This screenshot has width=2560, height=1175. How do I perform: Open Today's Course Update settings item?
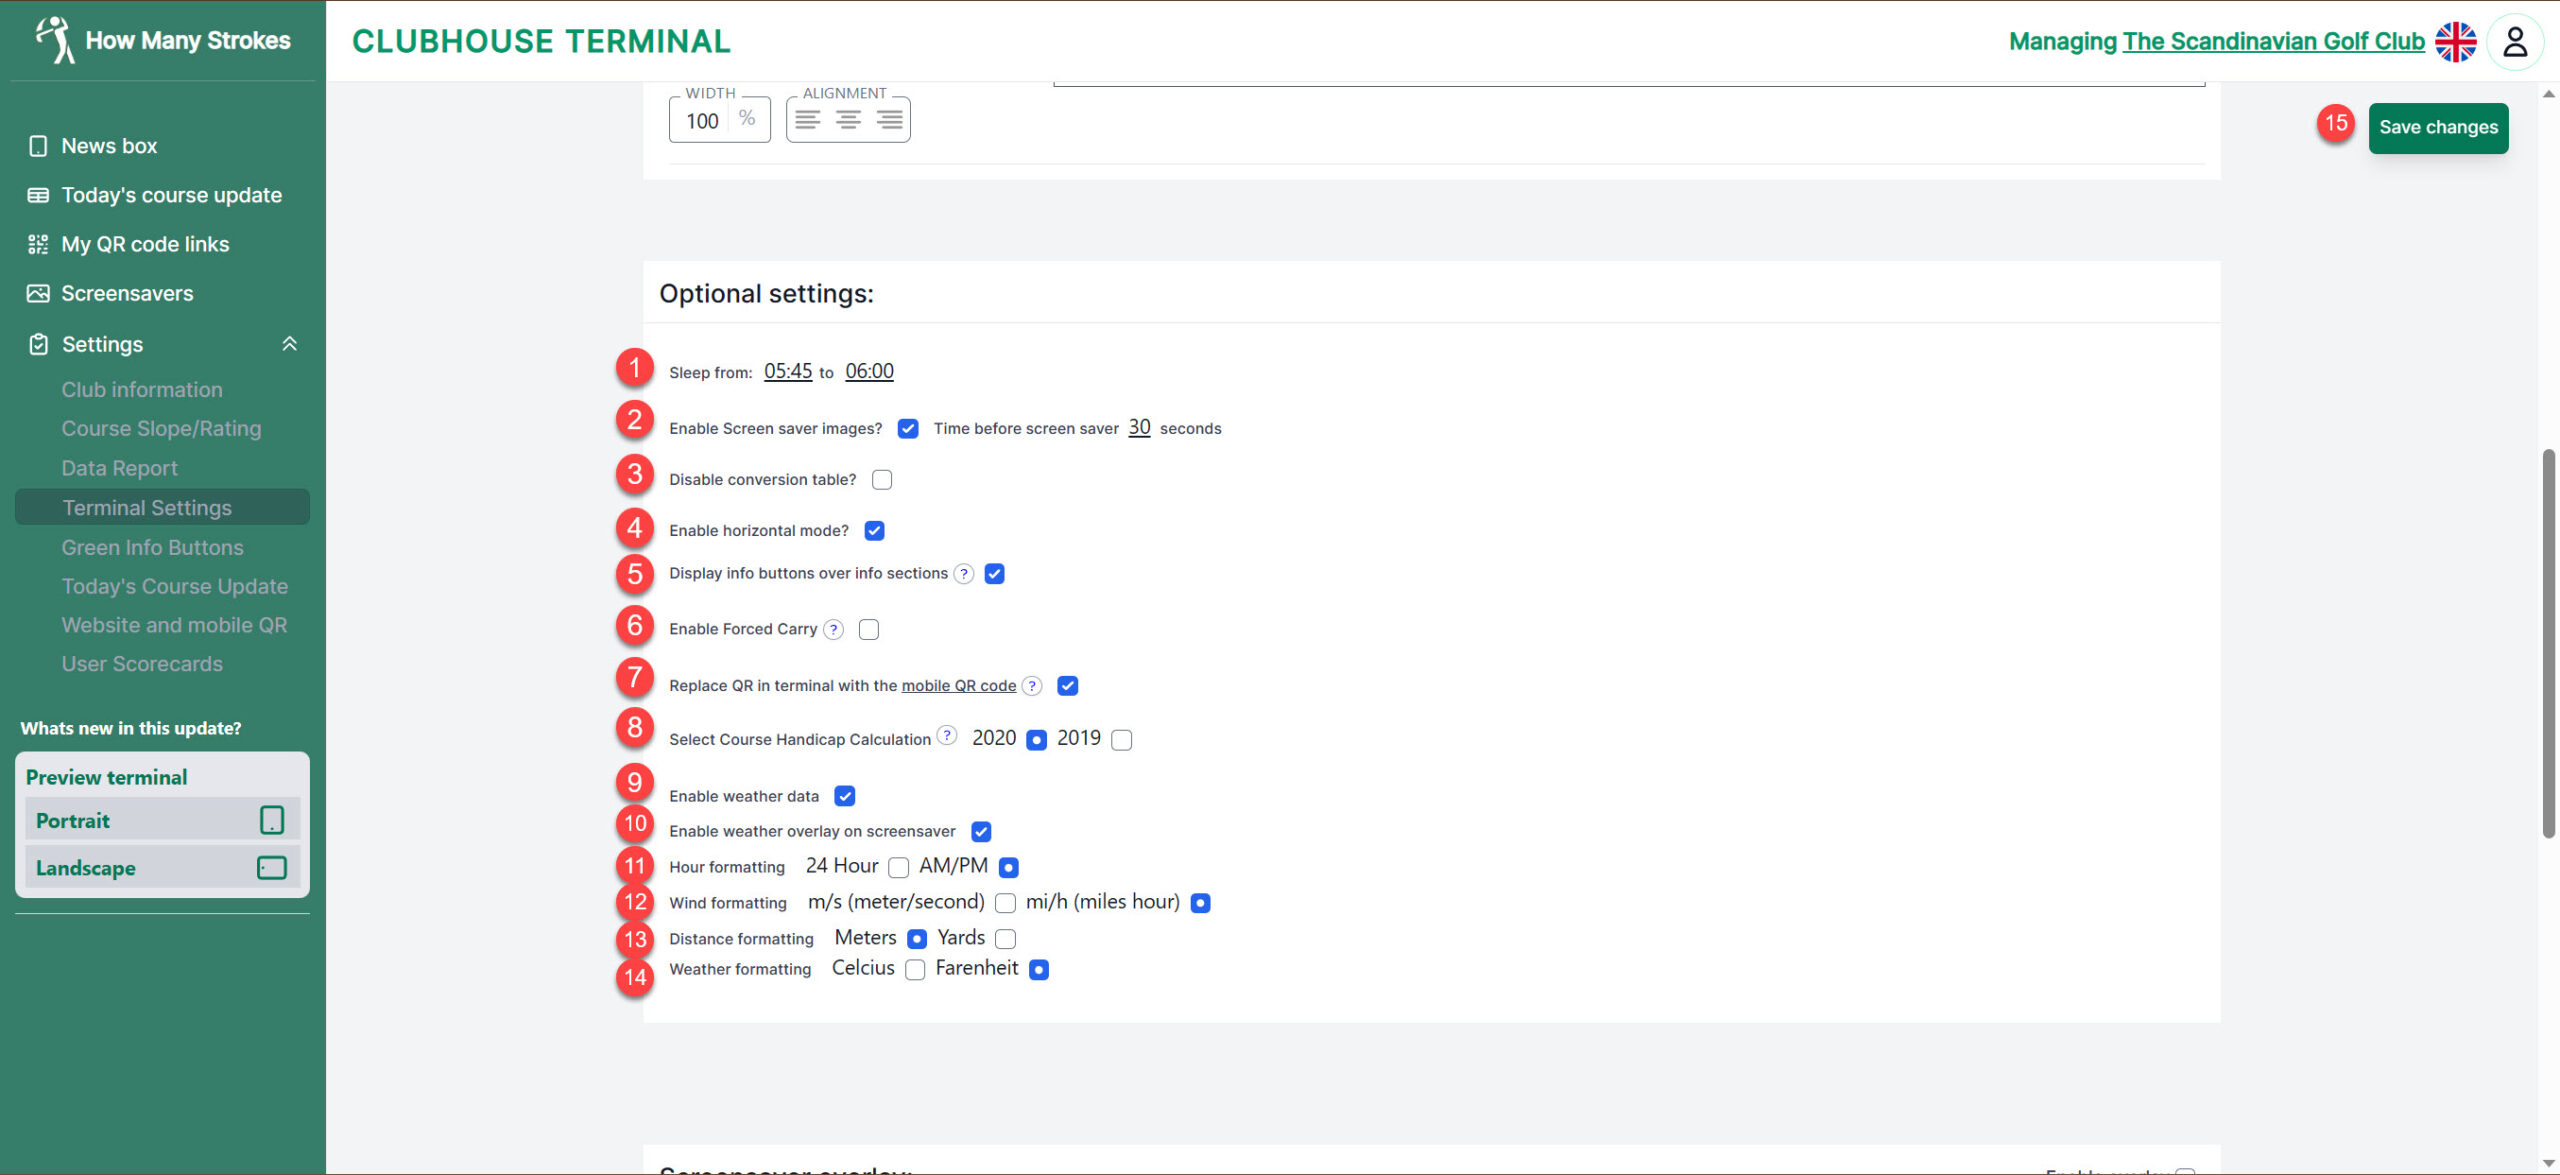click(174, 587)
